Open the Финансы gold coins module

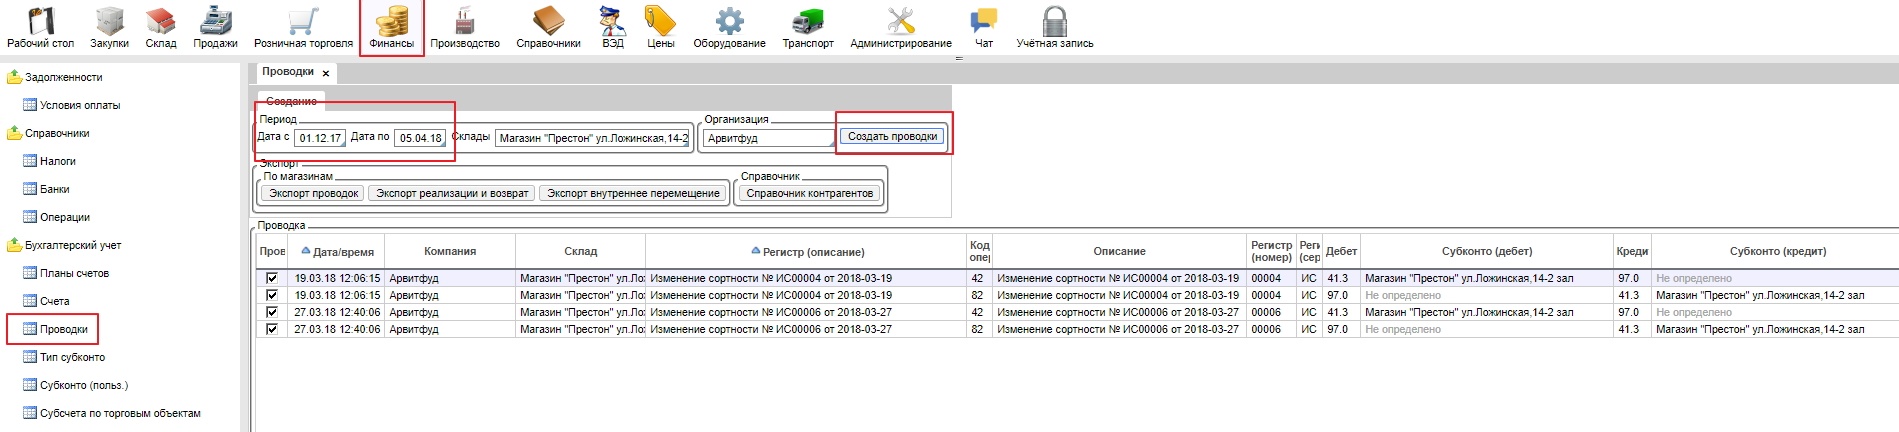(x=391, y=27)
